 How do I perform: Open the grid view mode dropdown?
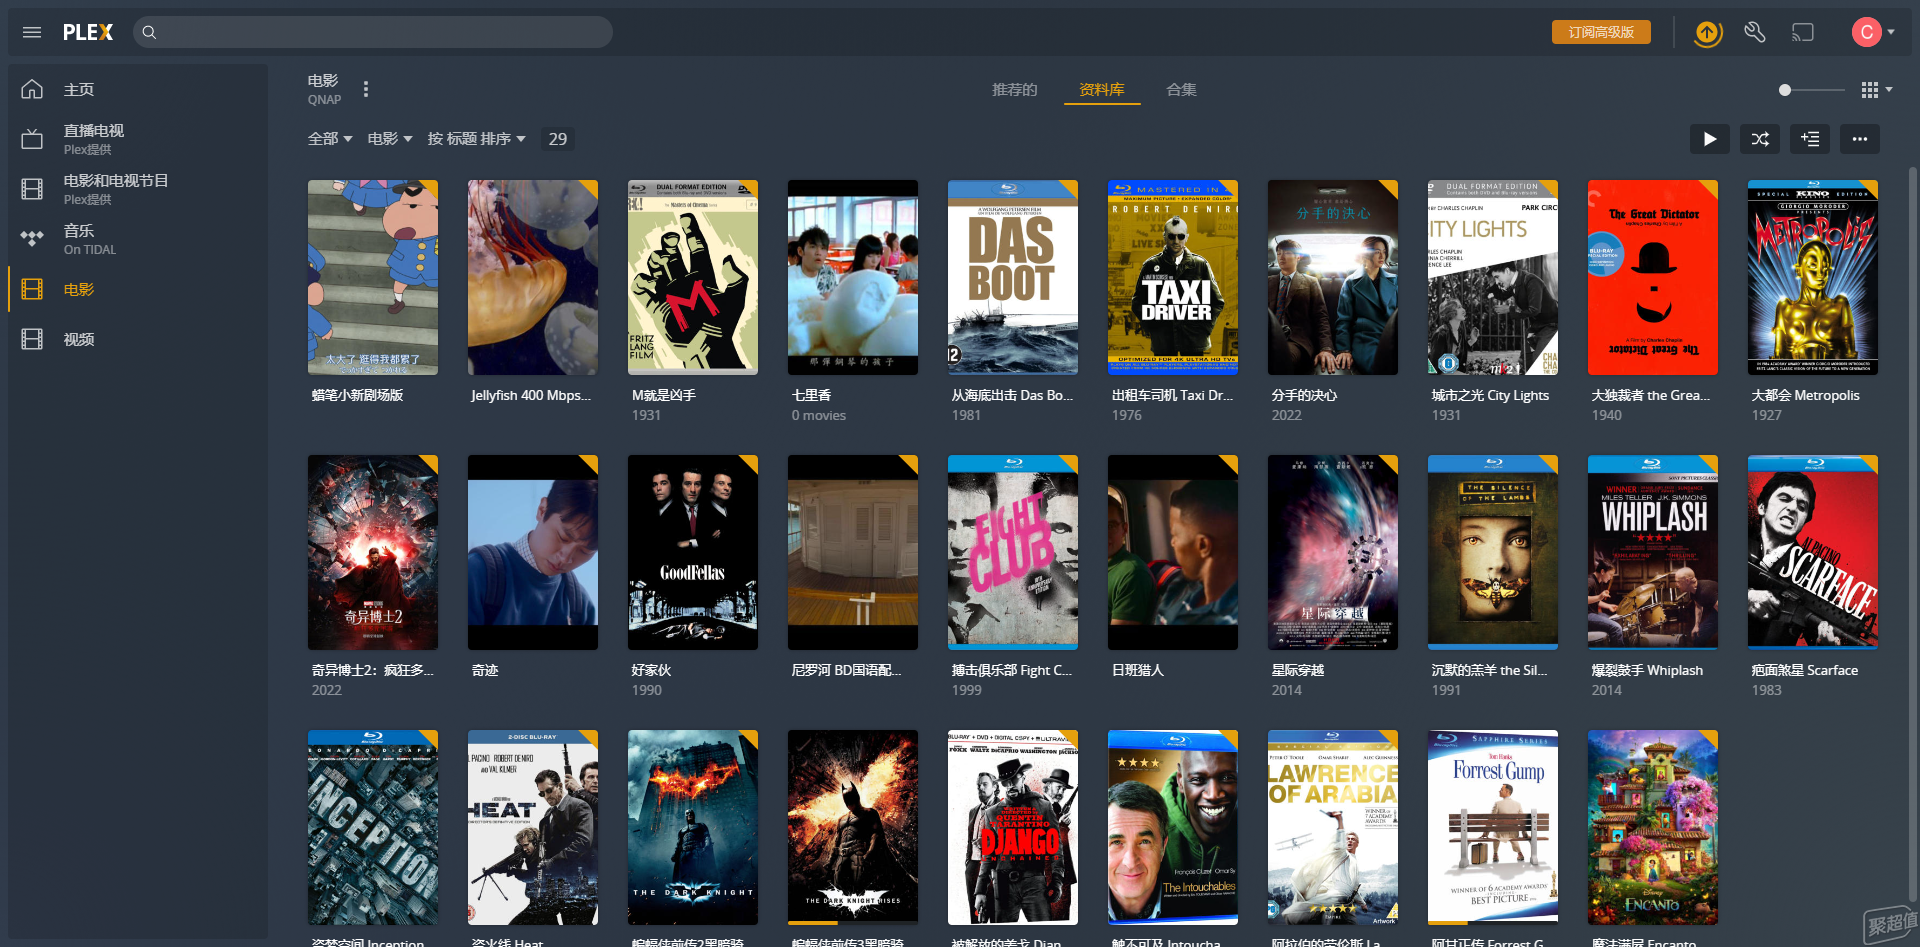(x=1876, y=90)
